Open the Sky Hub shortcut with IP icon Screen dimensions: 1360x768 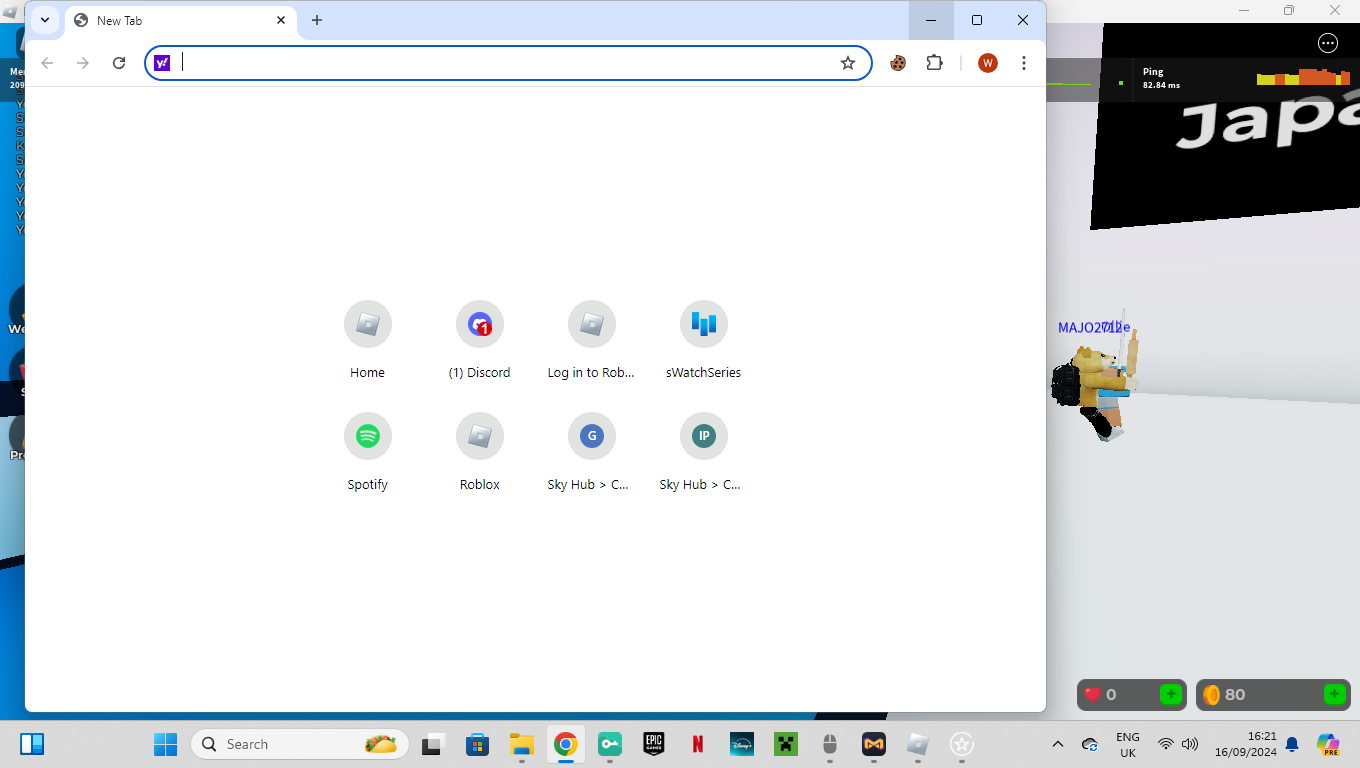point(703,453)
